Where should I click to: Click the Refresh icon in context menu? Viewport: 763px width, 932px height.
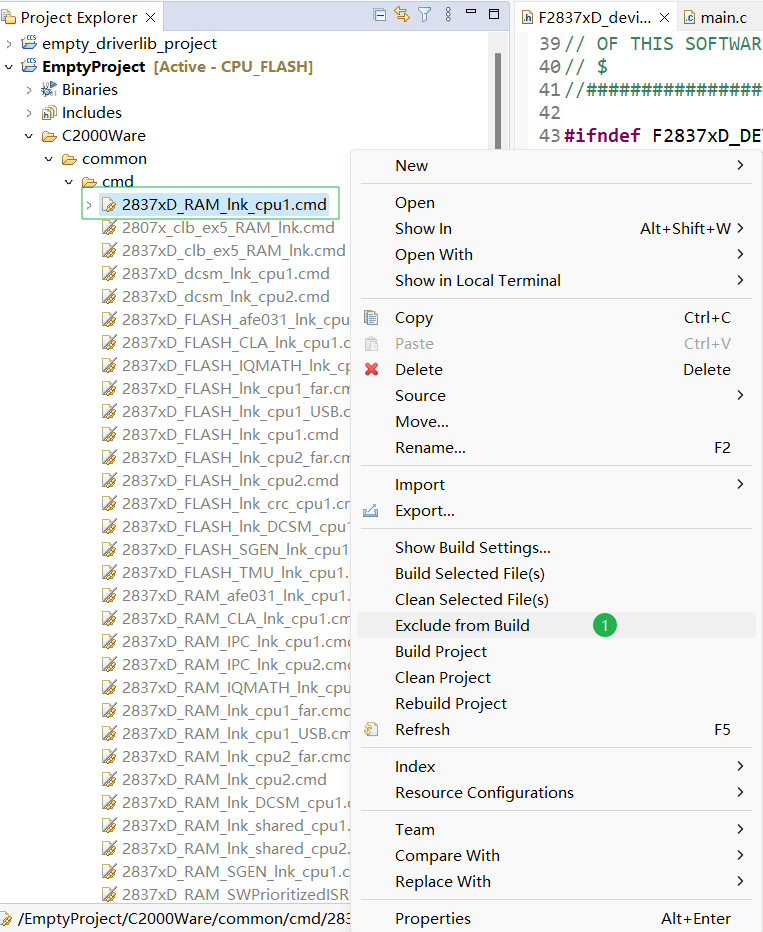(x=372, y=730)
